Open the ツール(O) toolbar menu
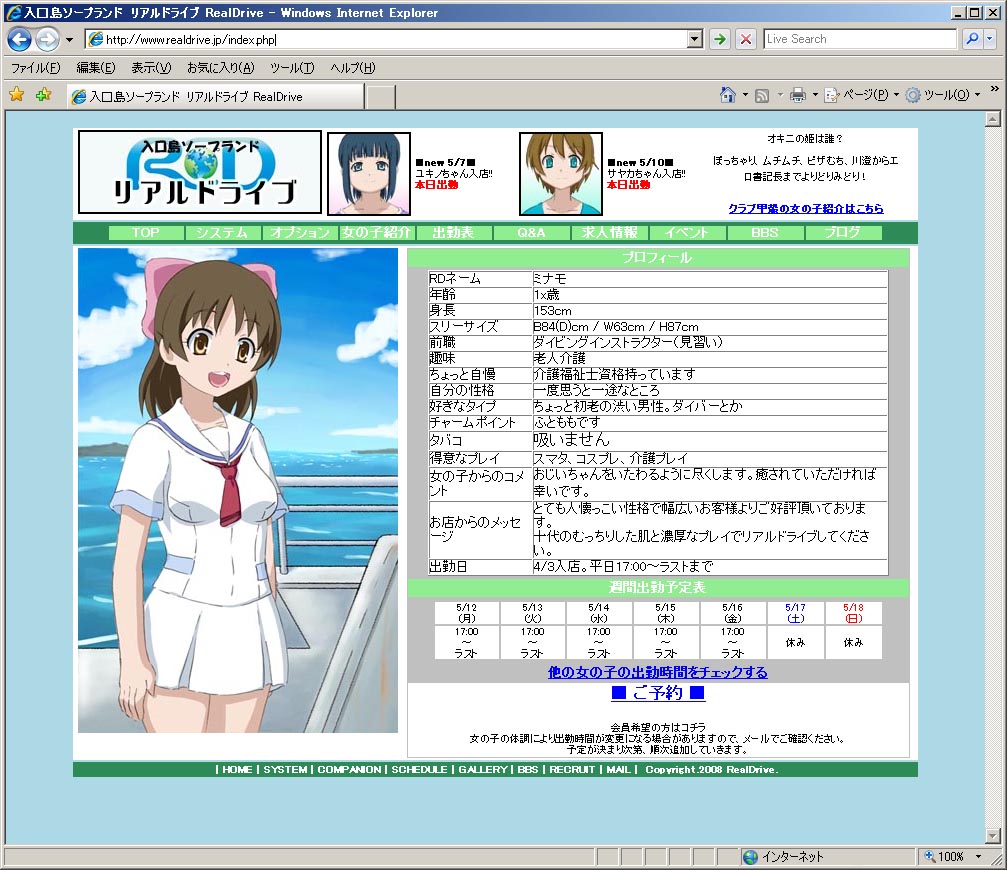 pos(943,95)
